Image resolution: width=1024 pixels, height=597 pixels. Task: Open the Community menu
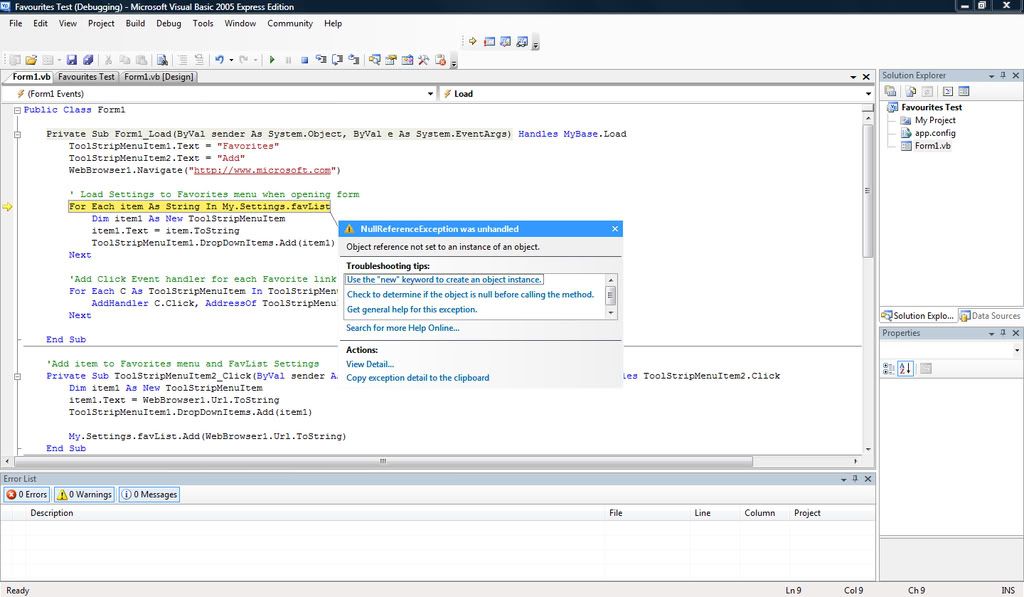coord(290,24)
